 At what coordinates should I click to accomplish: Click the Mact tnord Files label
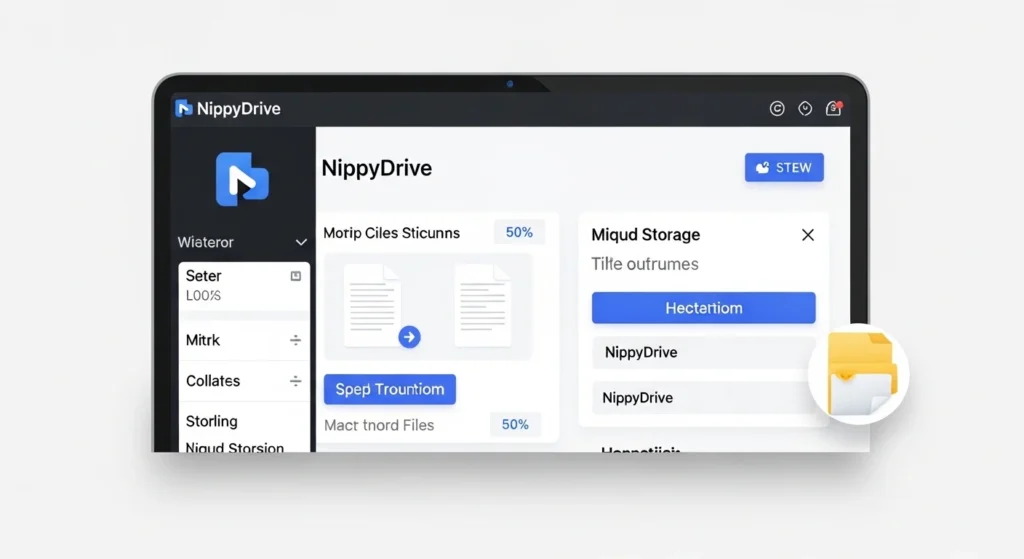[379, 425]
